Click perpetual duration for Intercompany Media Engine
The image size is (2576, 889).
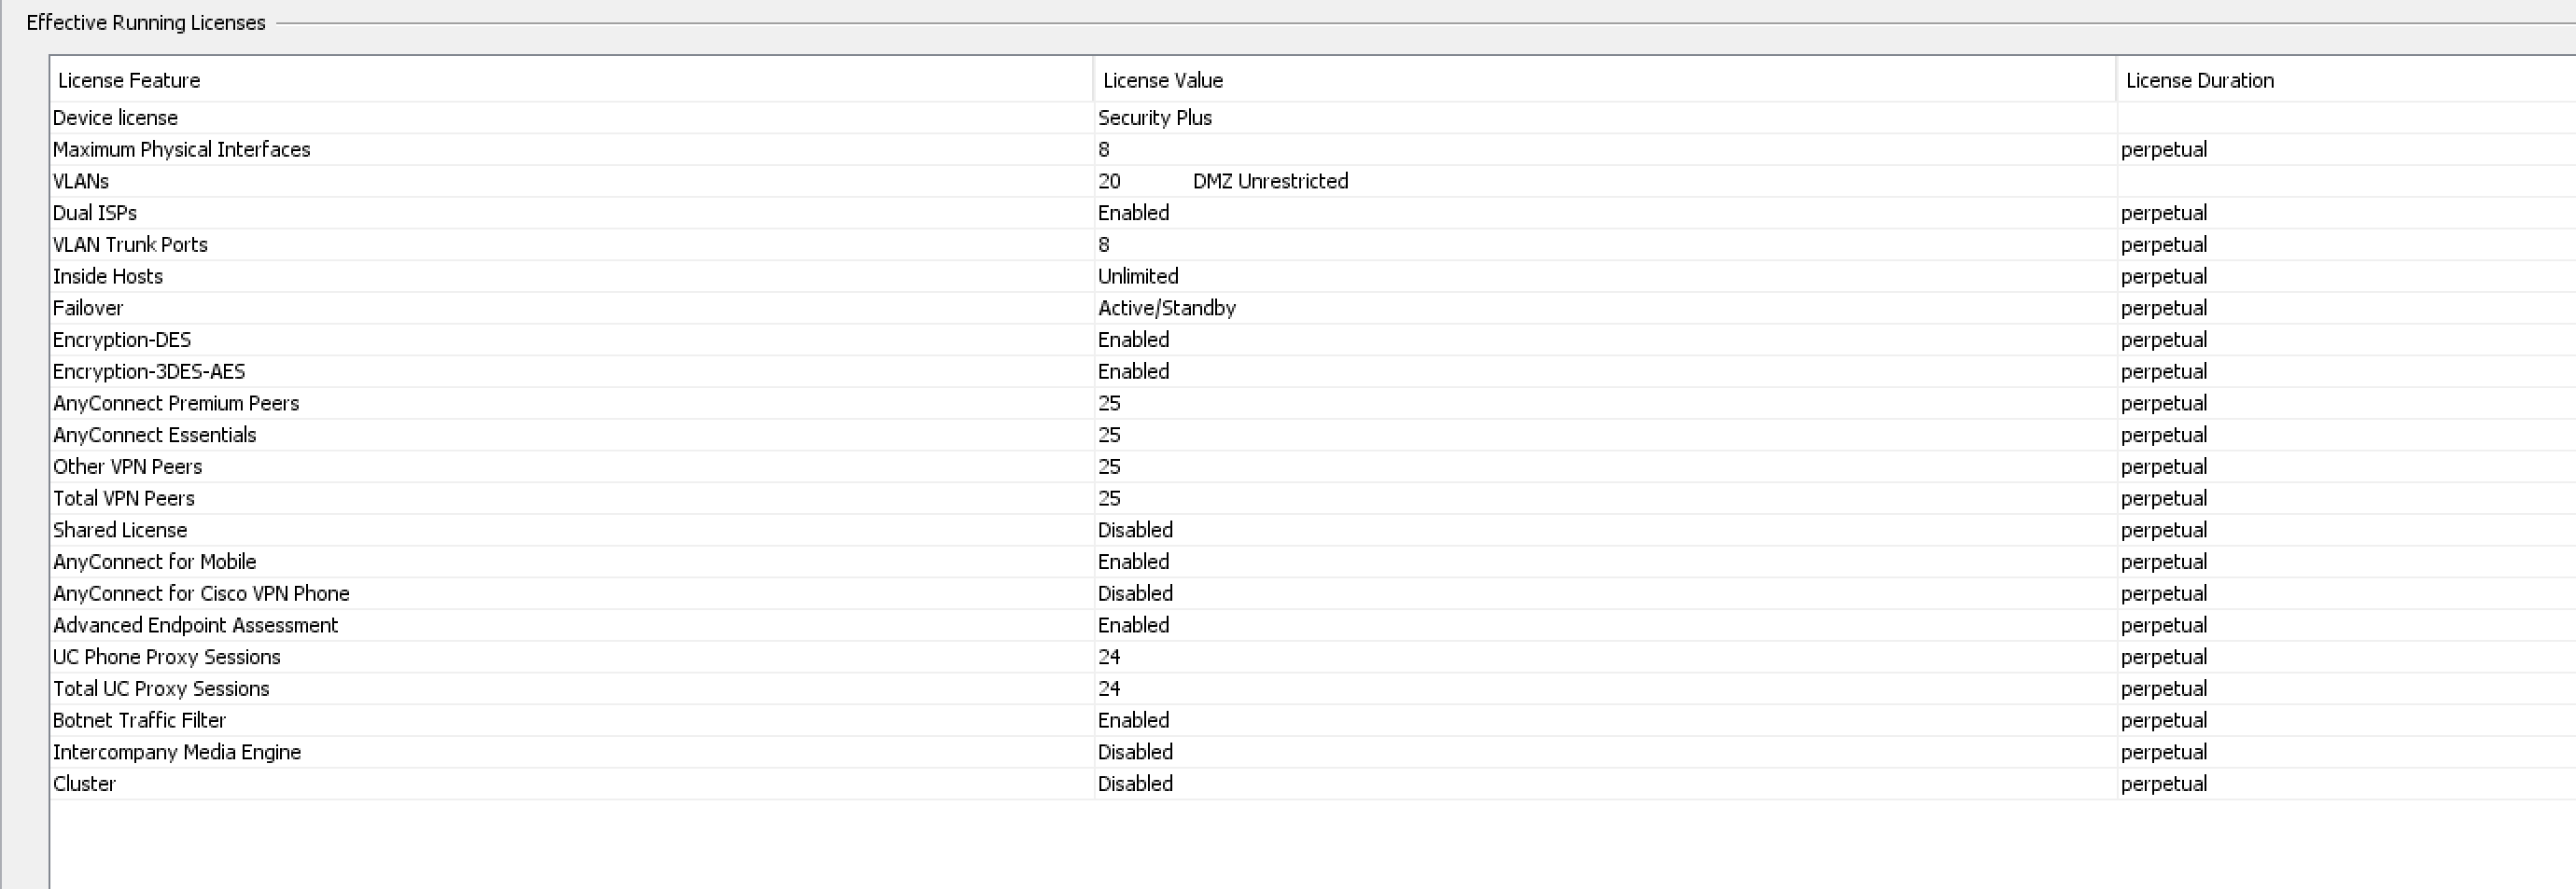pos(2164,752)
